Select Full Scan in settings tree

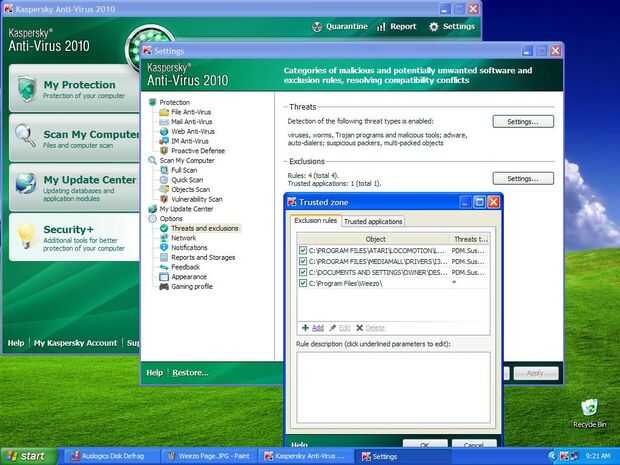click(184, 170)
